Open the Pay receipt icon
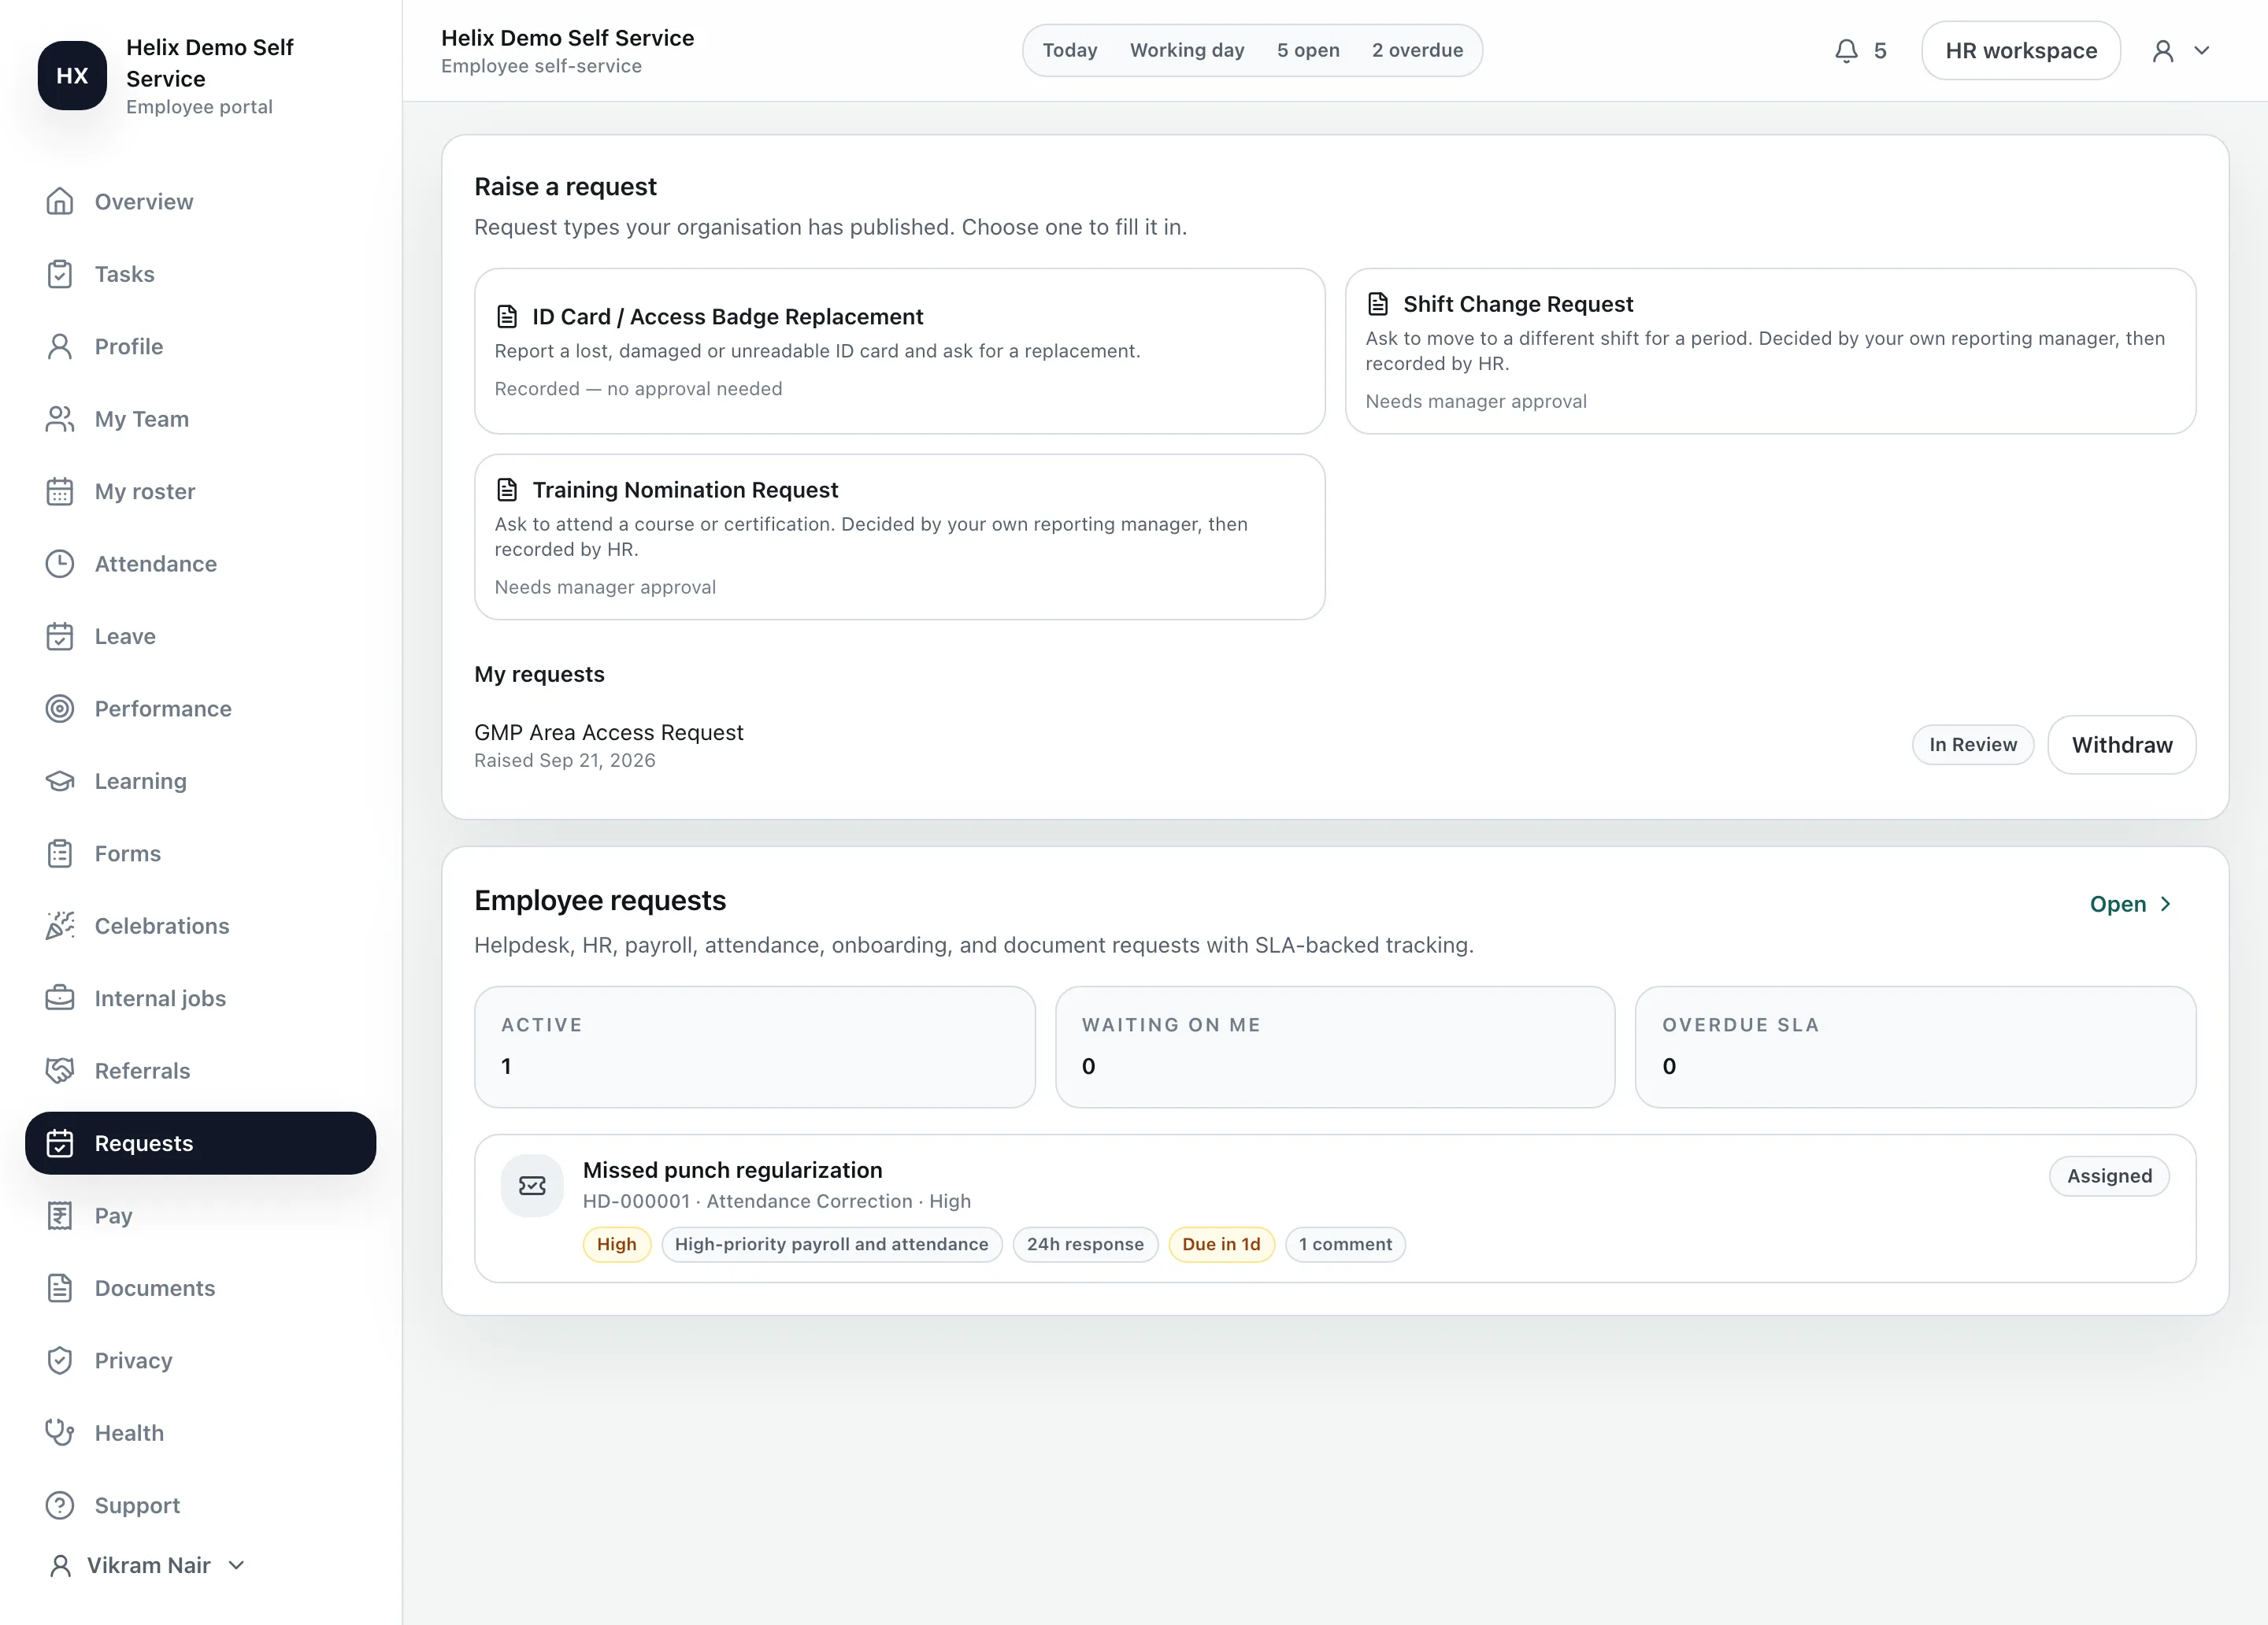The height and width of the screenshot is (1625, 2268). click(60, 1216)
